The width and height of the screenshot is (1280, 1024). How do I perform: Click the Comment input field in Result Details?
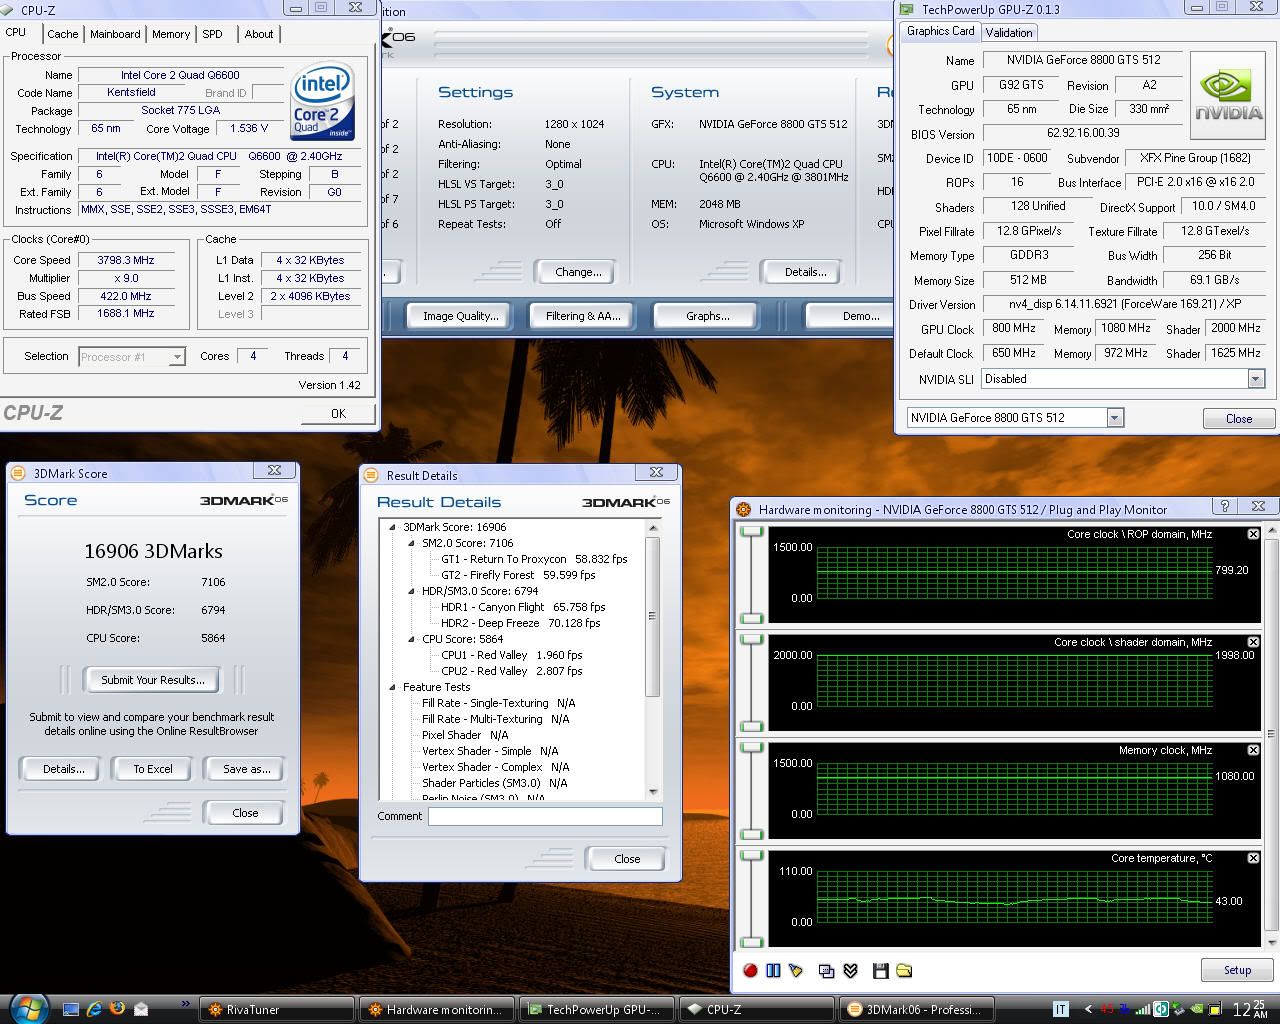click(545, 816)
